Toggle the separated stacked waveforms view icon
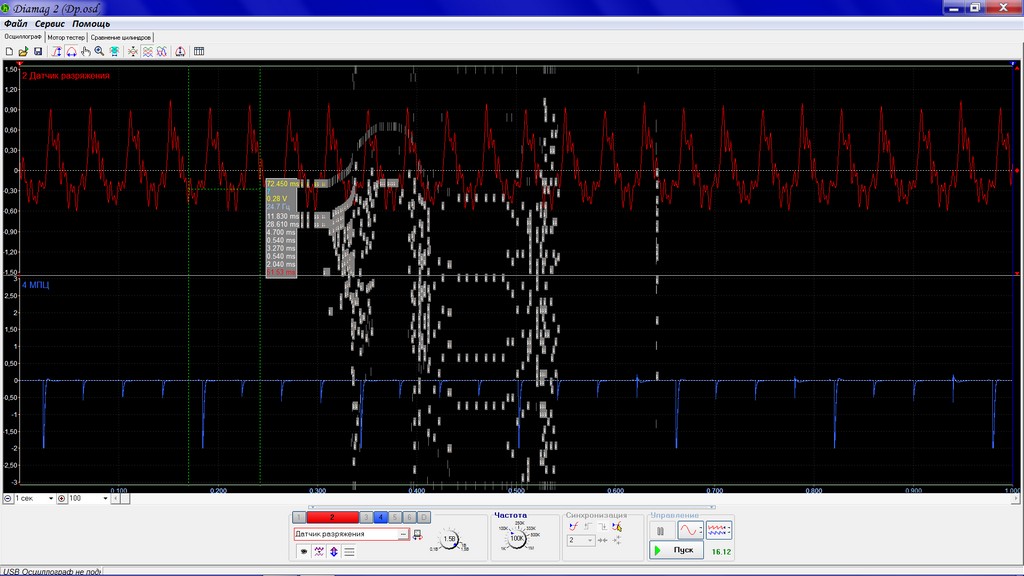The width and height of the screenshot is (1024, 576). click(x=148, y=52)
